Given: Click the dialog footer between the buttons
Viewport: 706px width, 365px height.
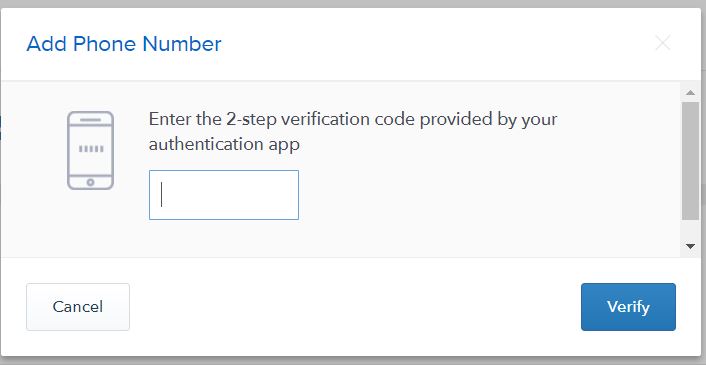Looking at the screenshot, I should [355, 307].
